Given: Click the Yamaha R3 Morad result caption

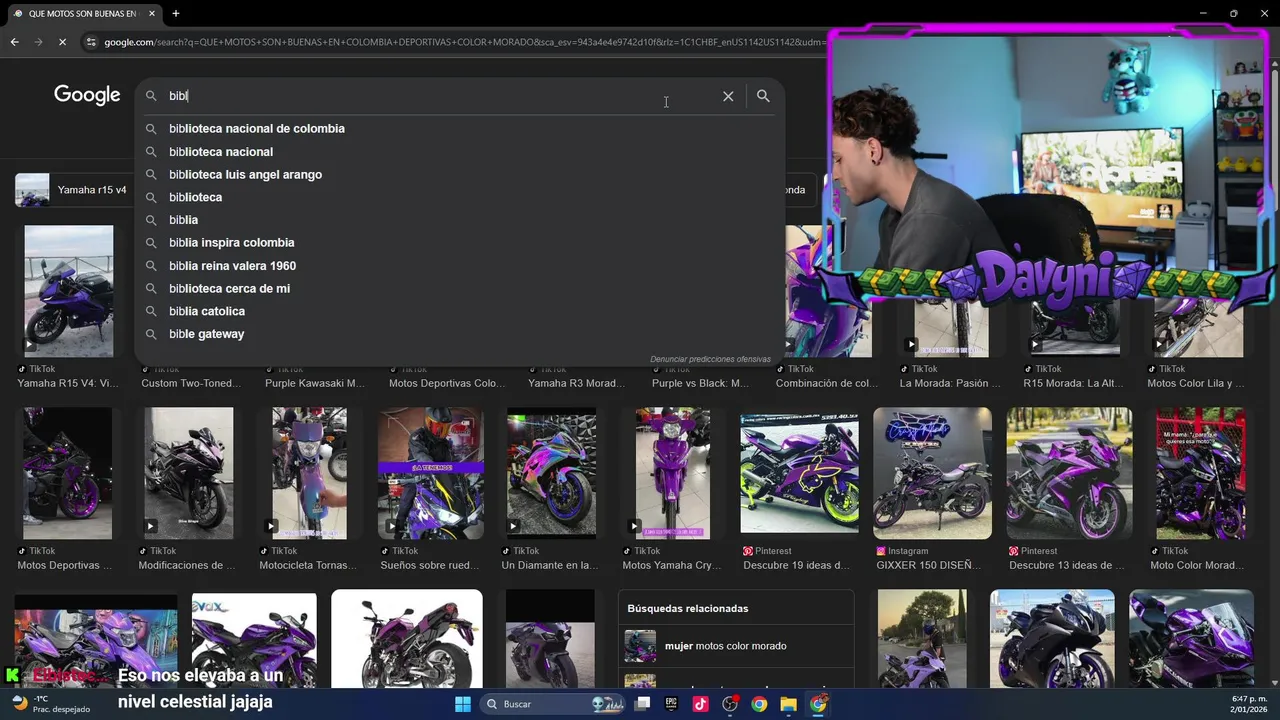Looking at the screenshot, I should point(577,383).
